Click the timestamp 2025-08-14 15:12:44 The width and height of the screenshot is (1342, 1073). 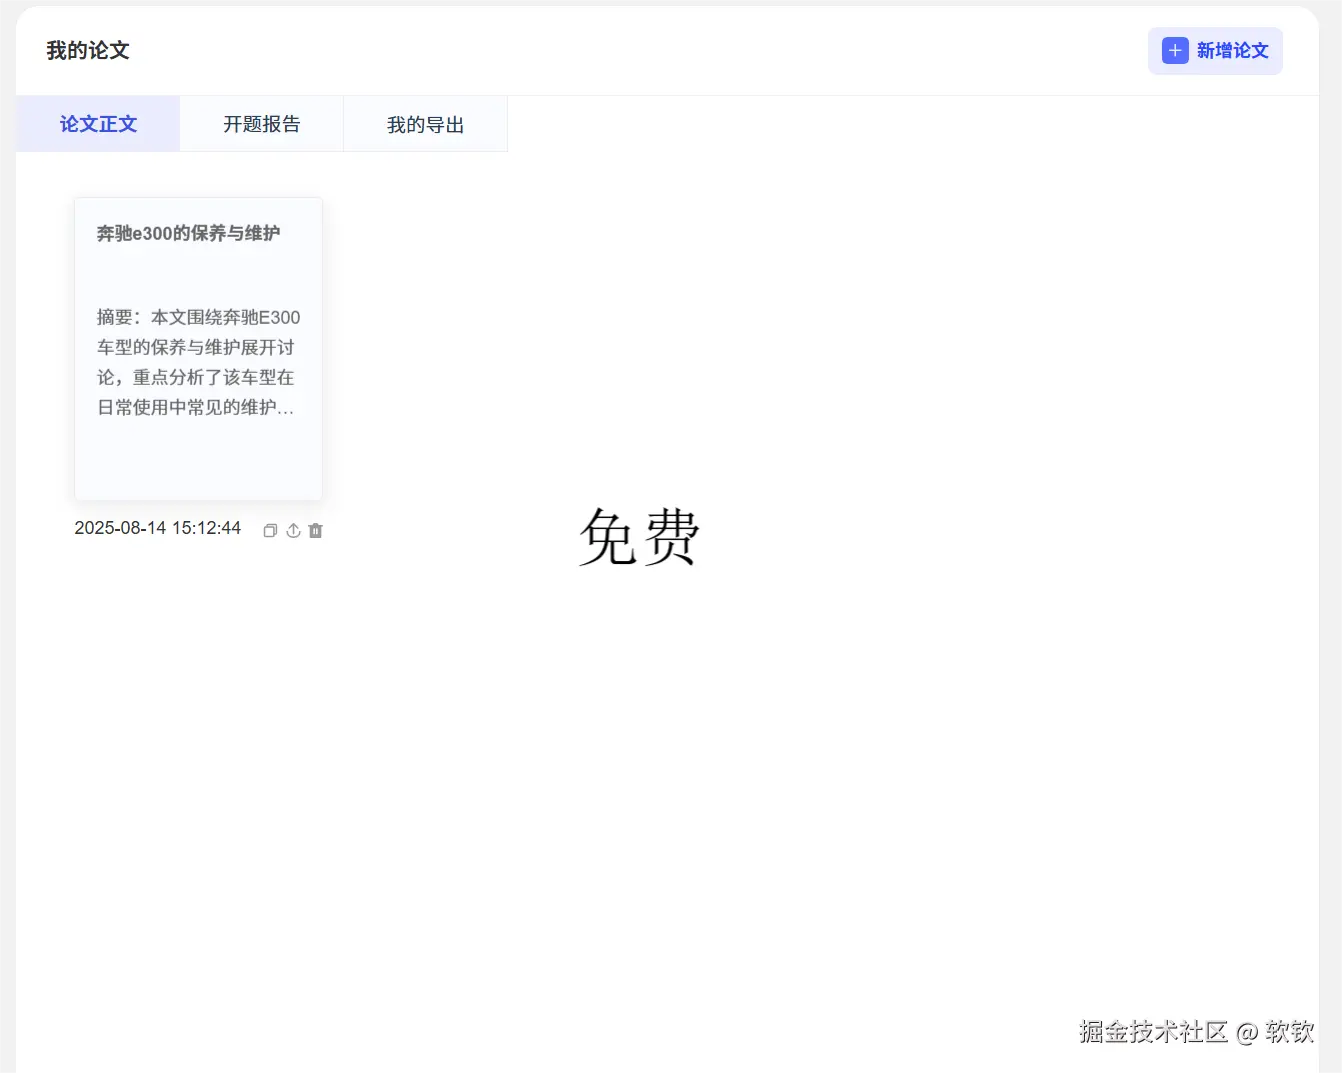157,528
